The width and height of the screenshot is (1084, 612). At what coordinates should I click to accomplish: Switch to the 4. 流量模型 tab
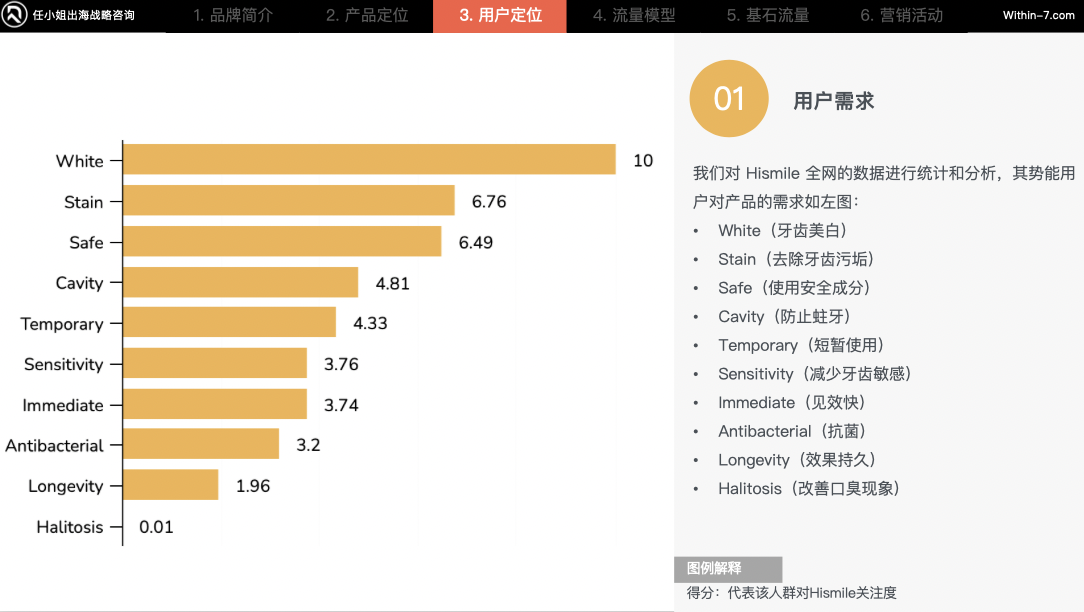coord(633,16)
